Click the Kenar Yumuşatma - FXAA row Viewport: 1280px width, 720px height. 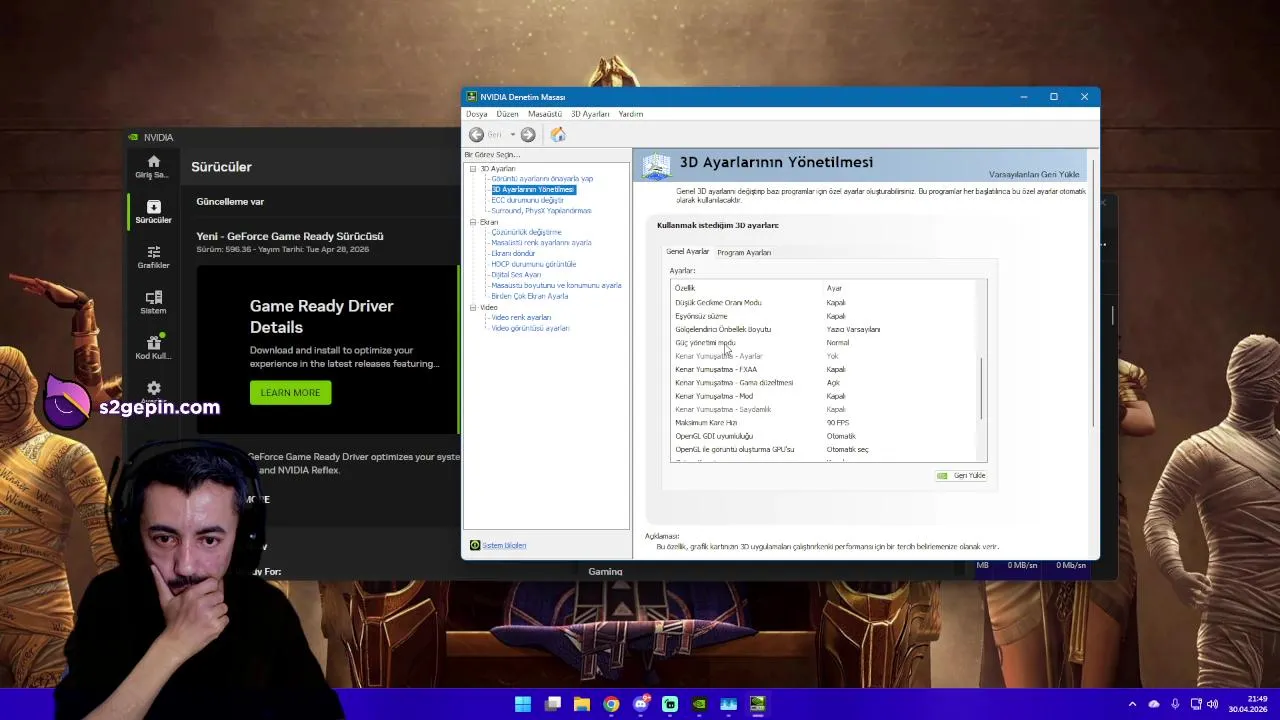823,369
